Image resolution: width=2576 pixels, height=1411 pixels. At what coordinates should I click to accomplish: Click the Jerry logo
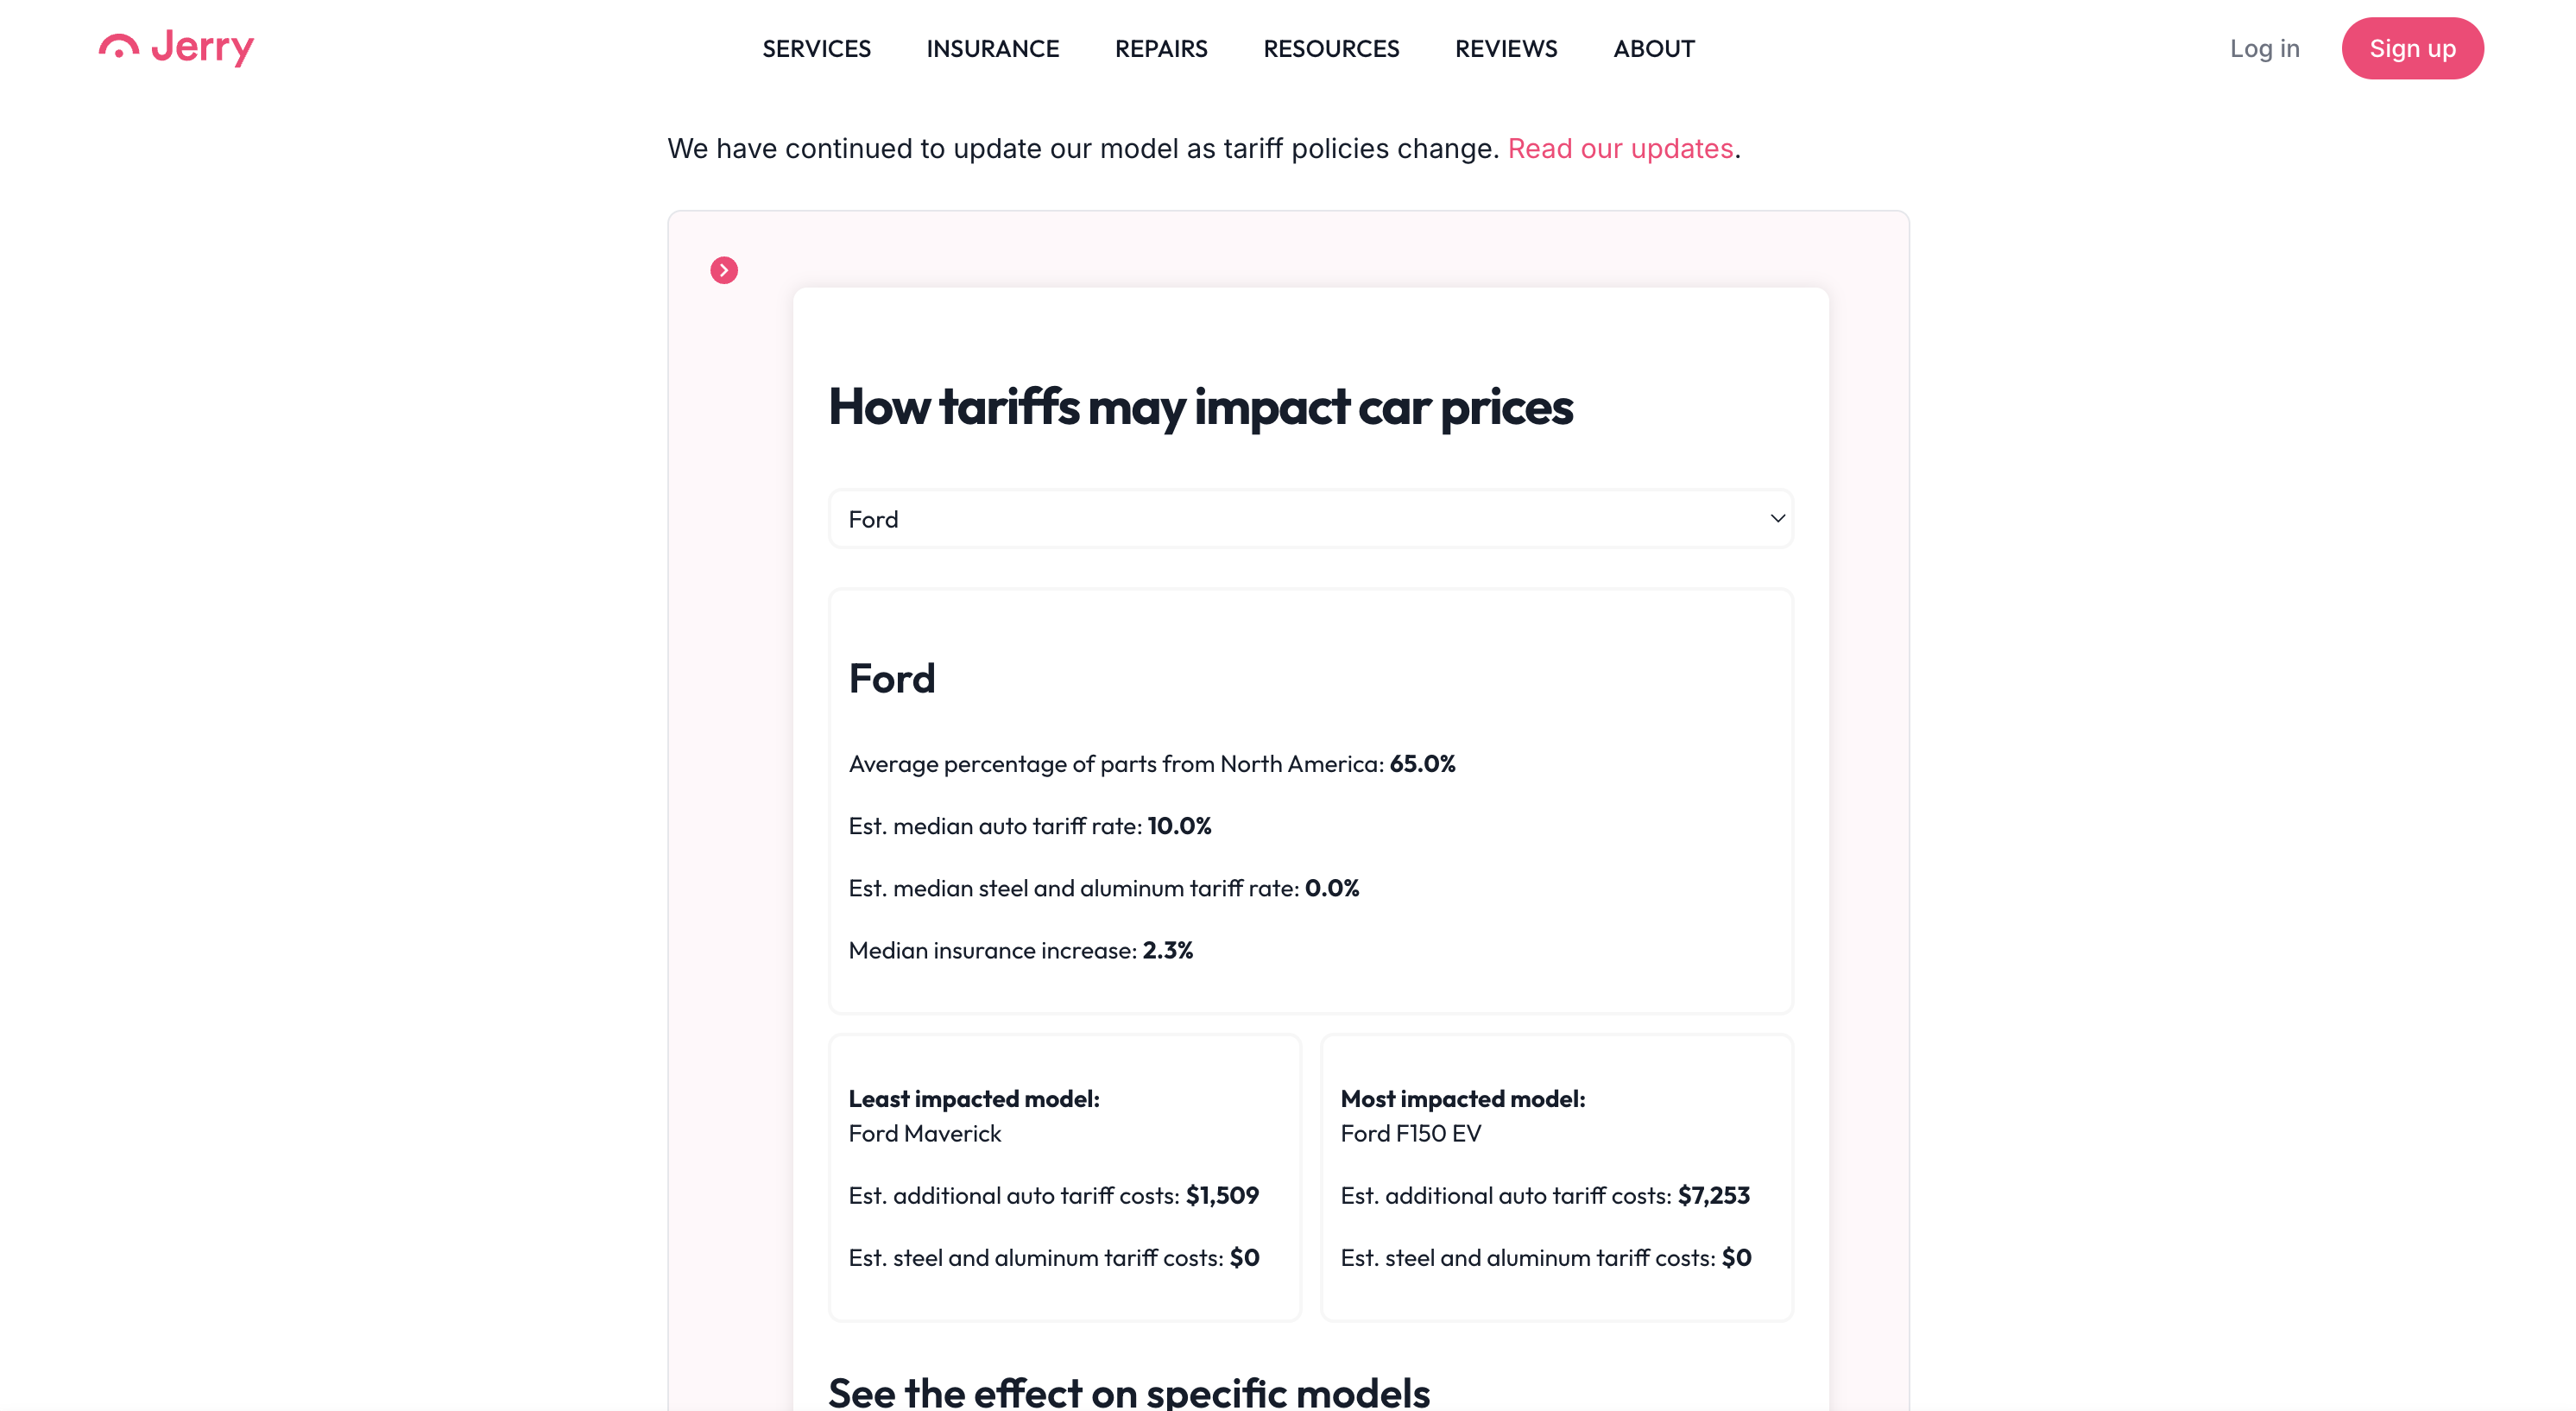pos(176,47)
